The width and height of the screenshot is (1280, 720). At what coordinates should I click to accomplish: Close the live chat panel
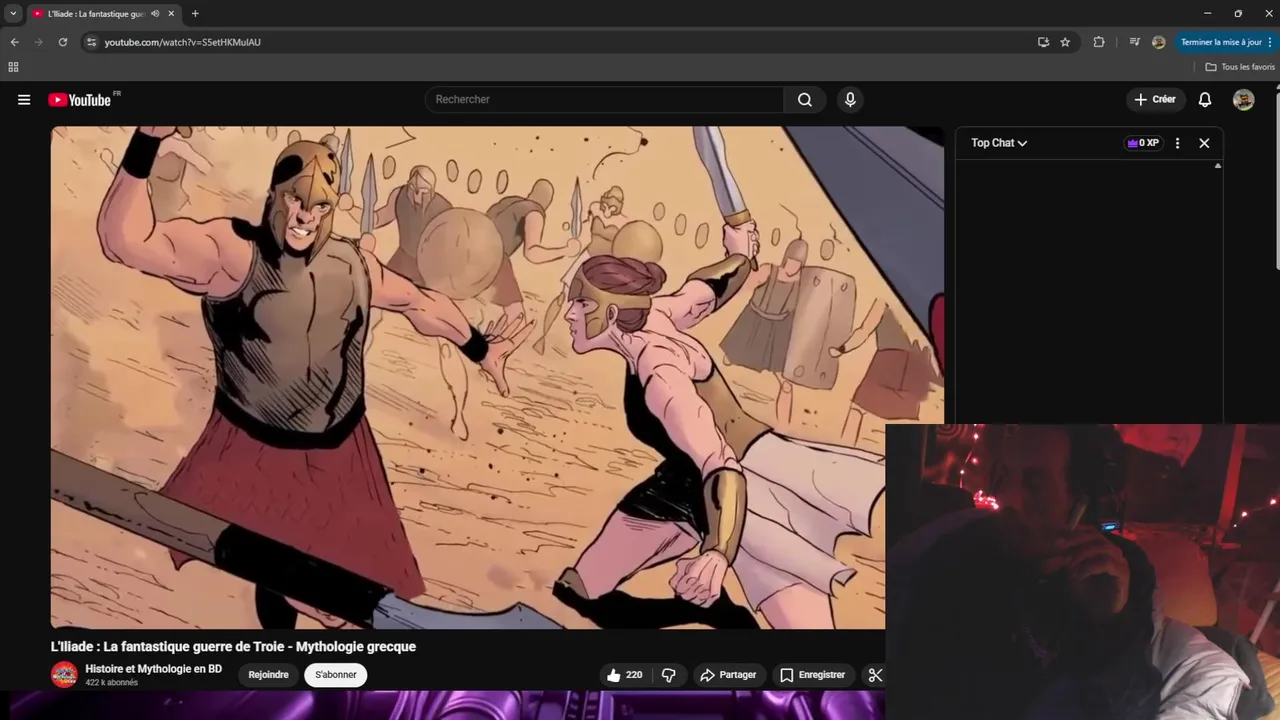[x=1204, y=143]
